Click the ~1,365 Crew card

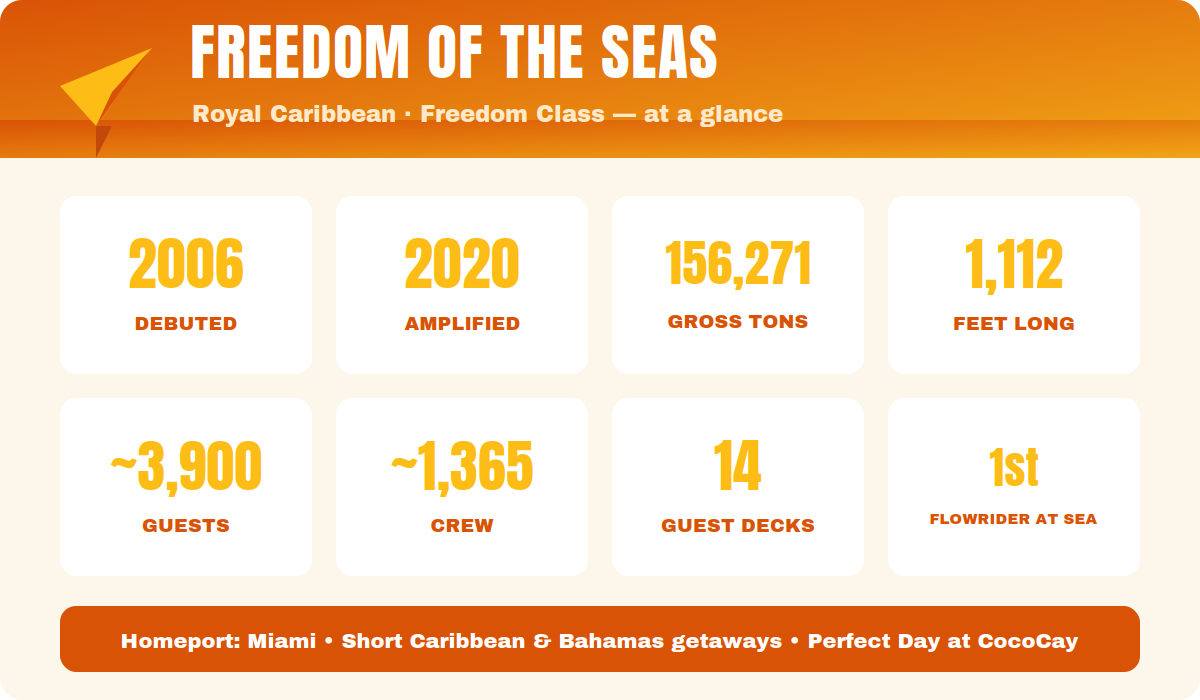point(462,487)
